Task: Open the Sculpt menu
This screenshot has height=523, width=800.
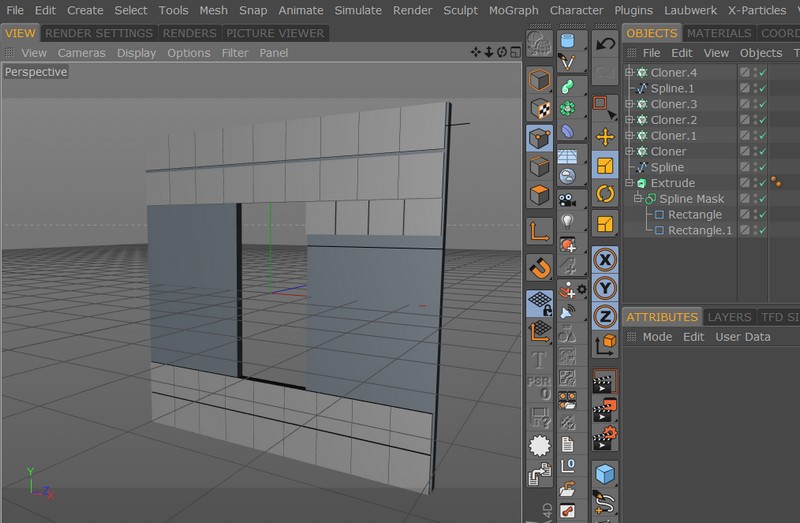Action: tap(460, 10)
